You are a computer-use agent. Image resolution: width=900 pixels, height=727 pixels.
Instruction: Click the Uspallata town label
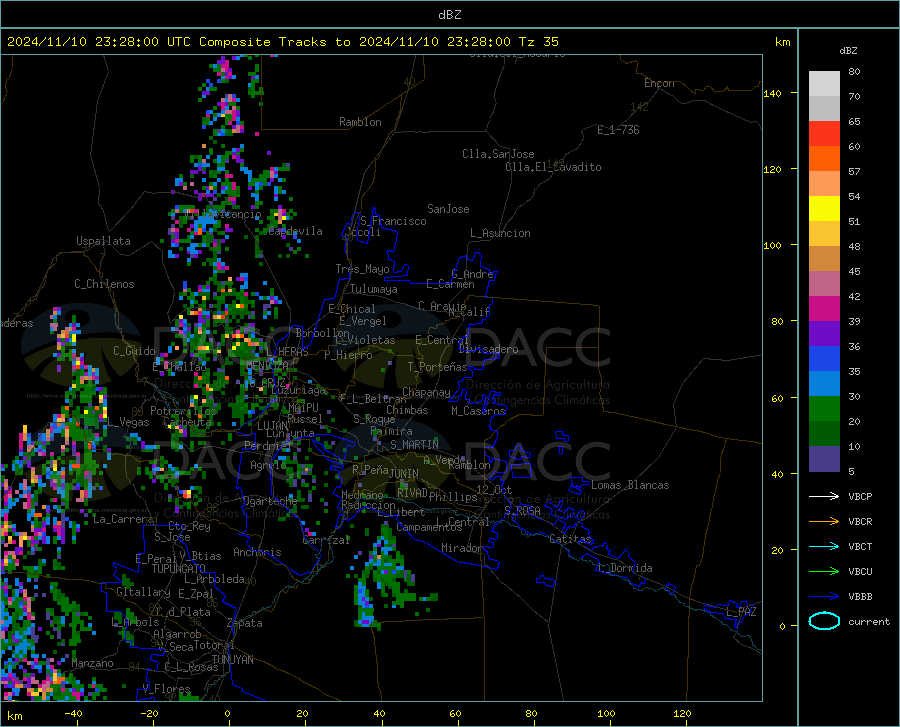pyautogui.click(x=103, y=241)
